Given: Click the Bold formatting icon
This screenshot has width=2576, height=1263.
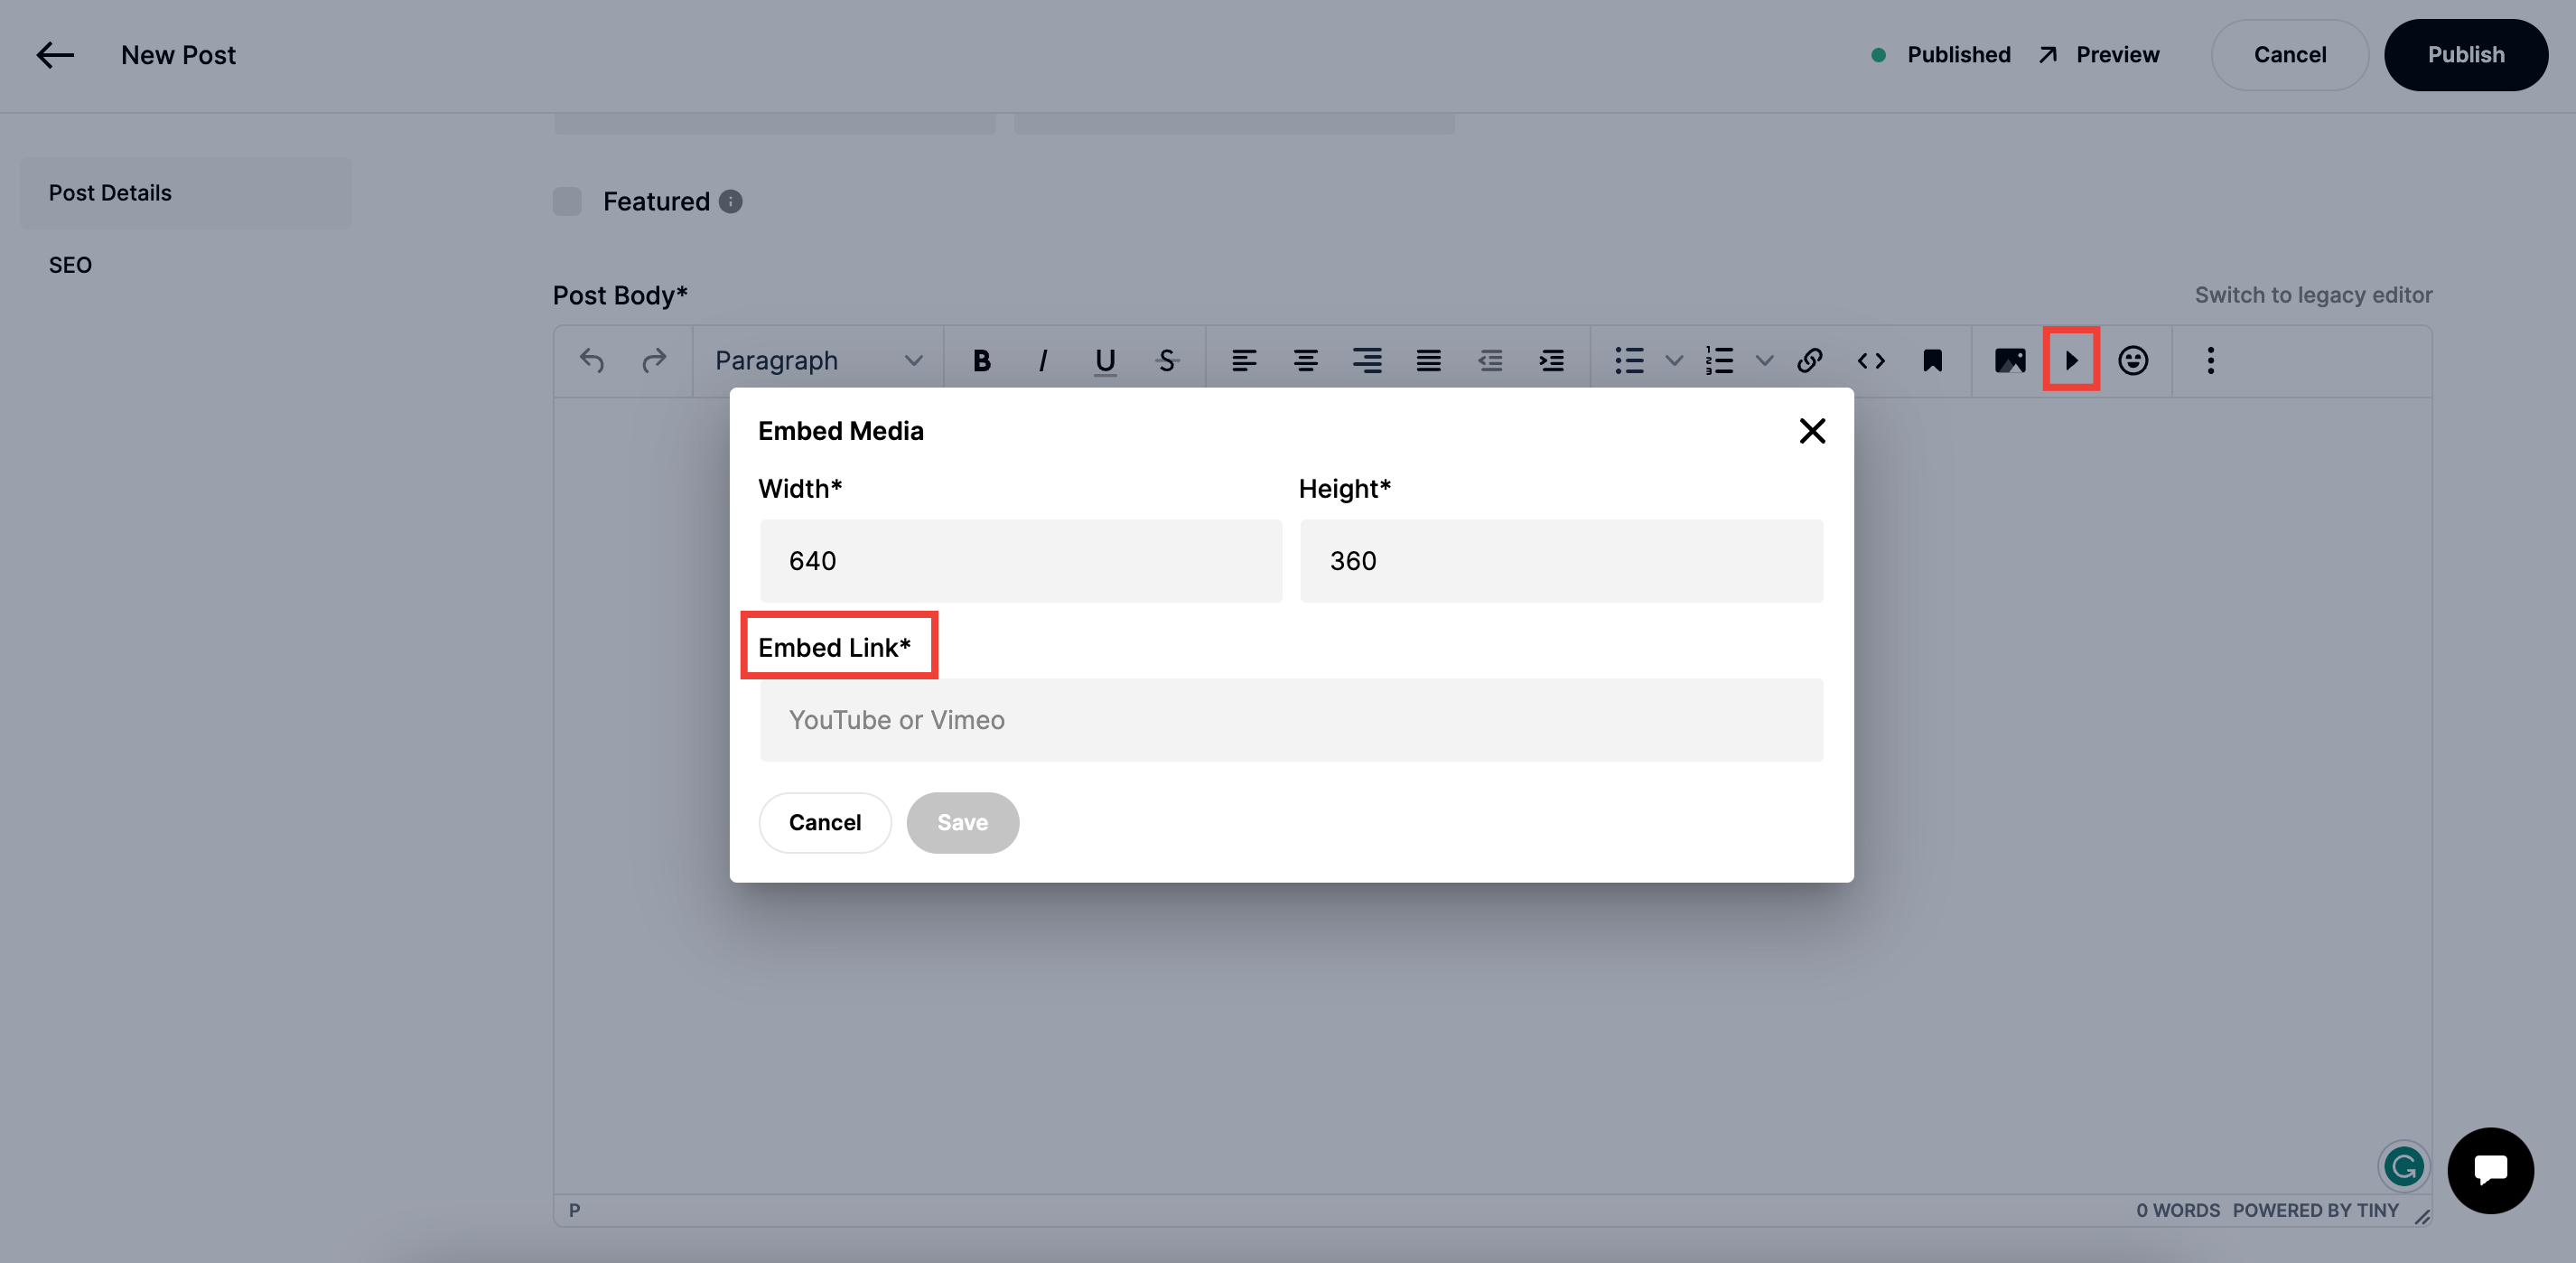Looking at the screenshot, I should 981,360.
